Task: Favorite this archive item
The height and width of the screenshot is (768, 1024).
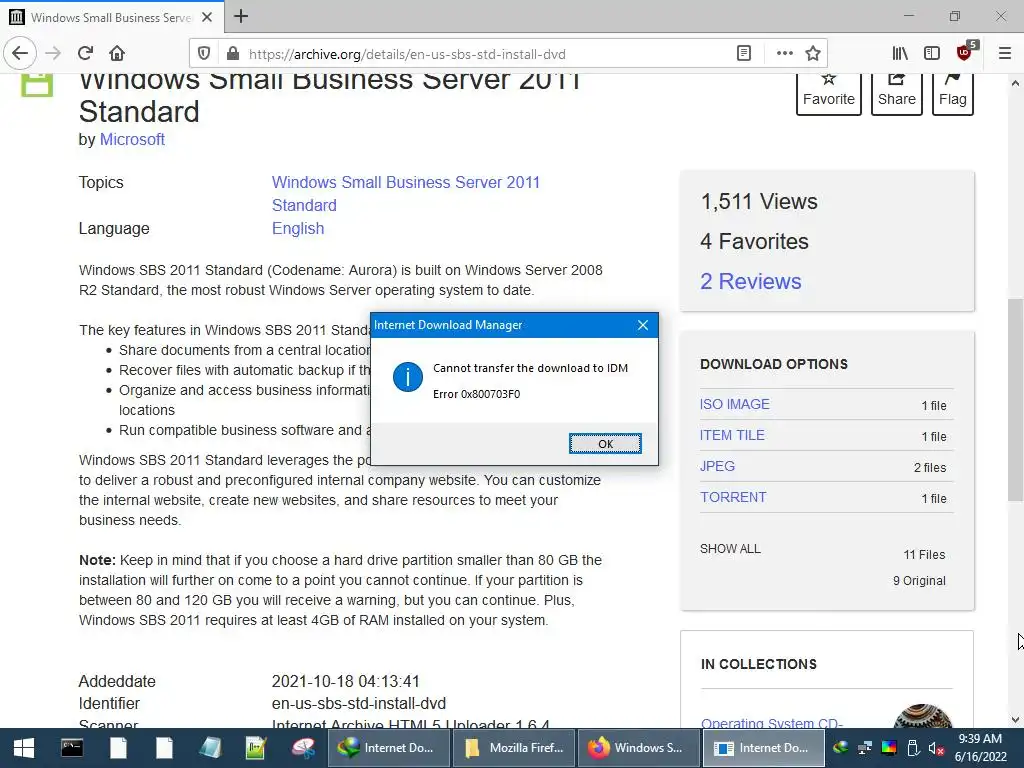Action: pyautogui.click(x=829, y=93)
